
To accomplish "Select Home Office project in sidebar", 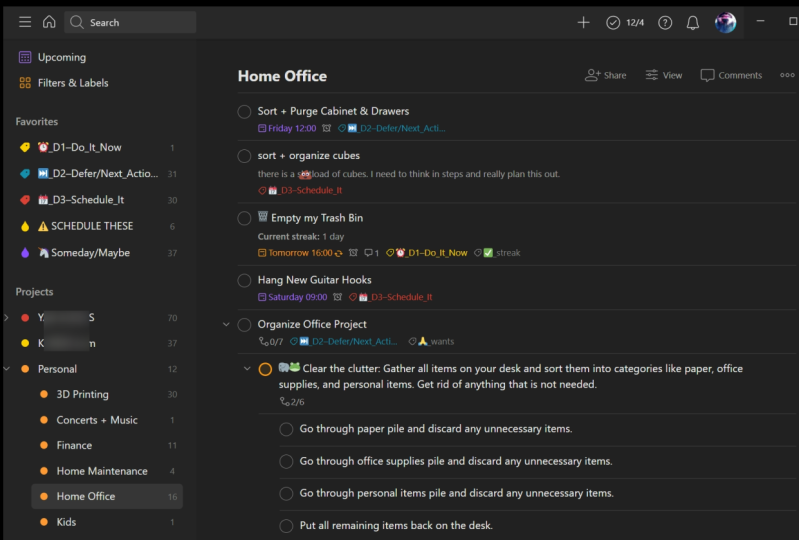I will [x=107, y=496].
